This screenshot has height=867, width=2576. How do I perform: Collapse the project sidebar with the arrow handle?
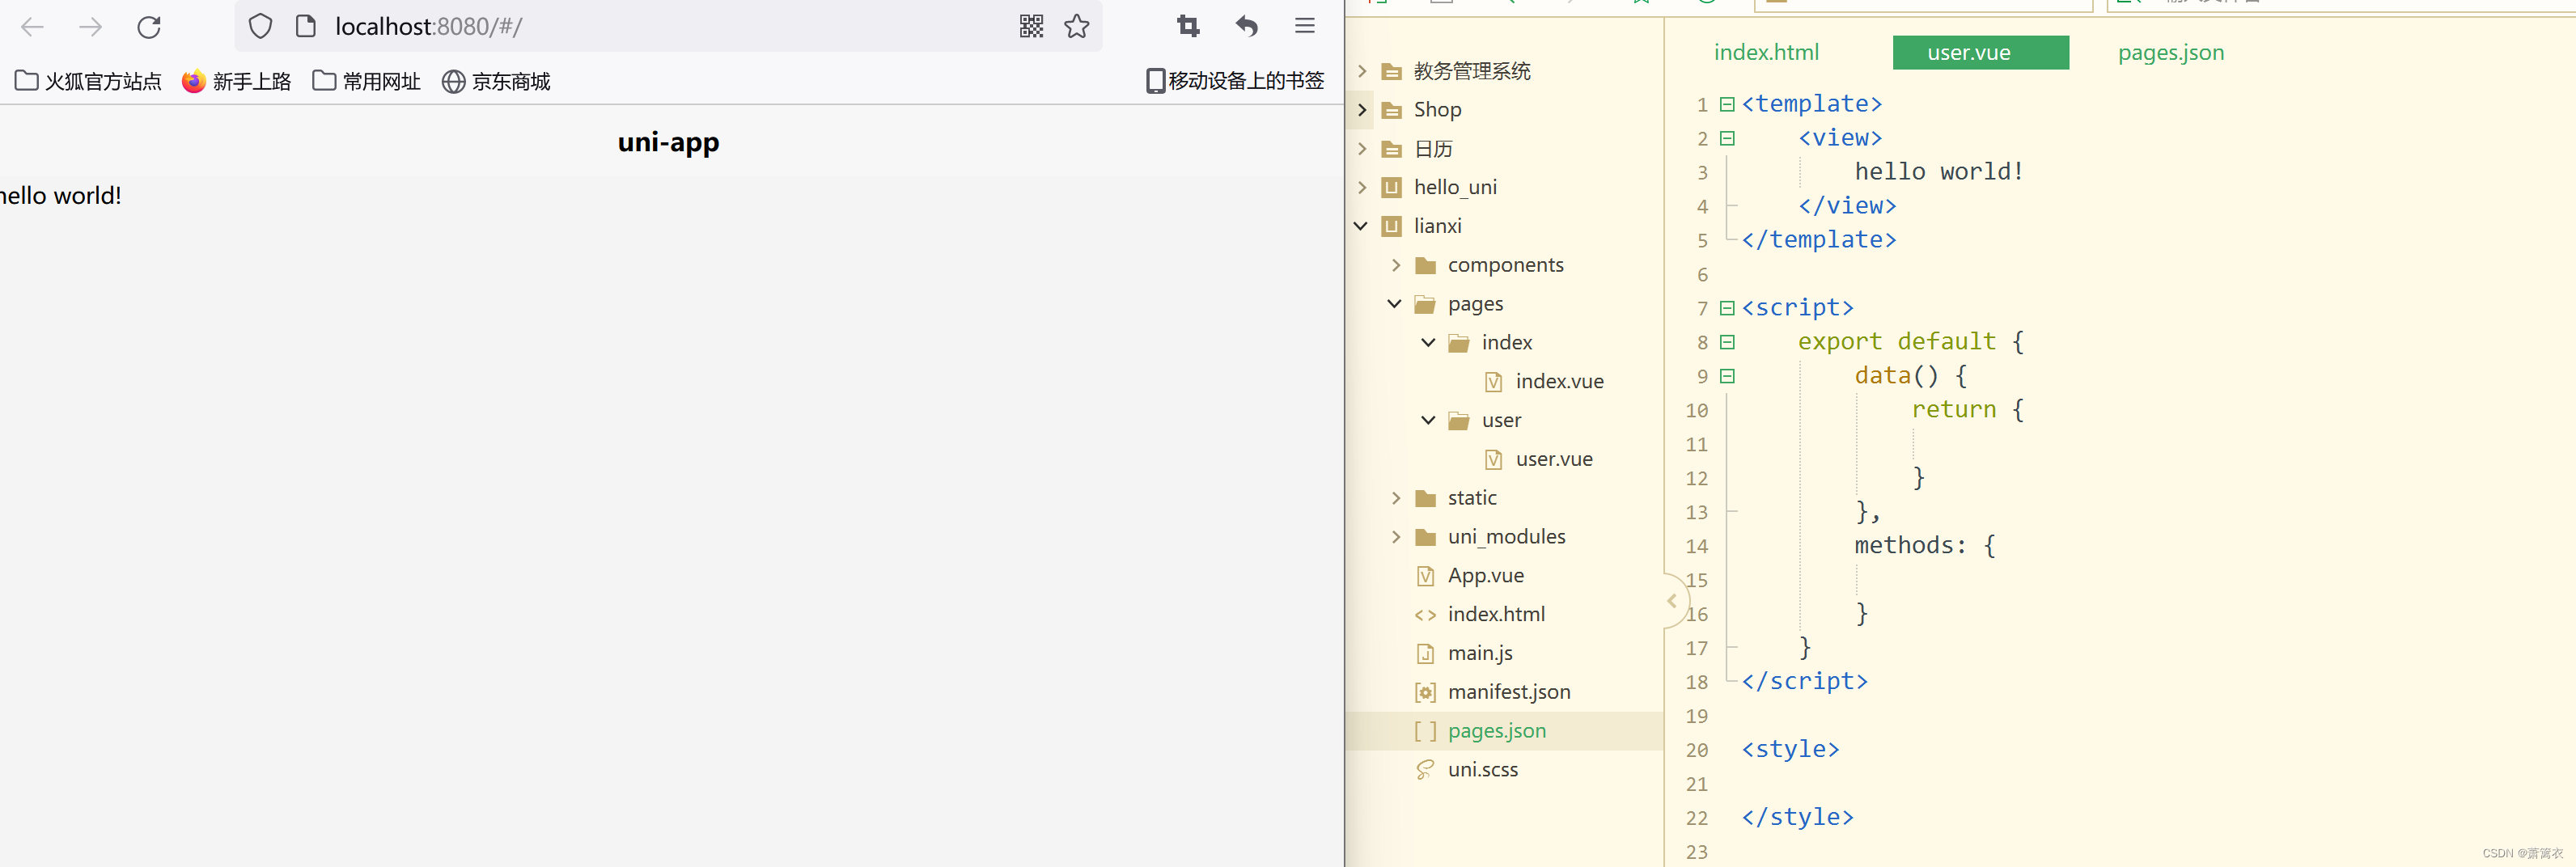pyautogui.click(x=1672, y=601)
